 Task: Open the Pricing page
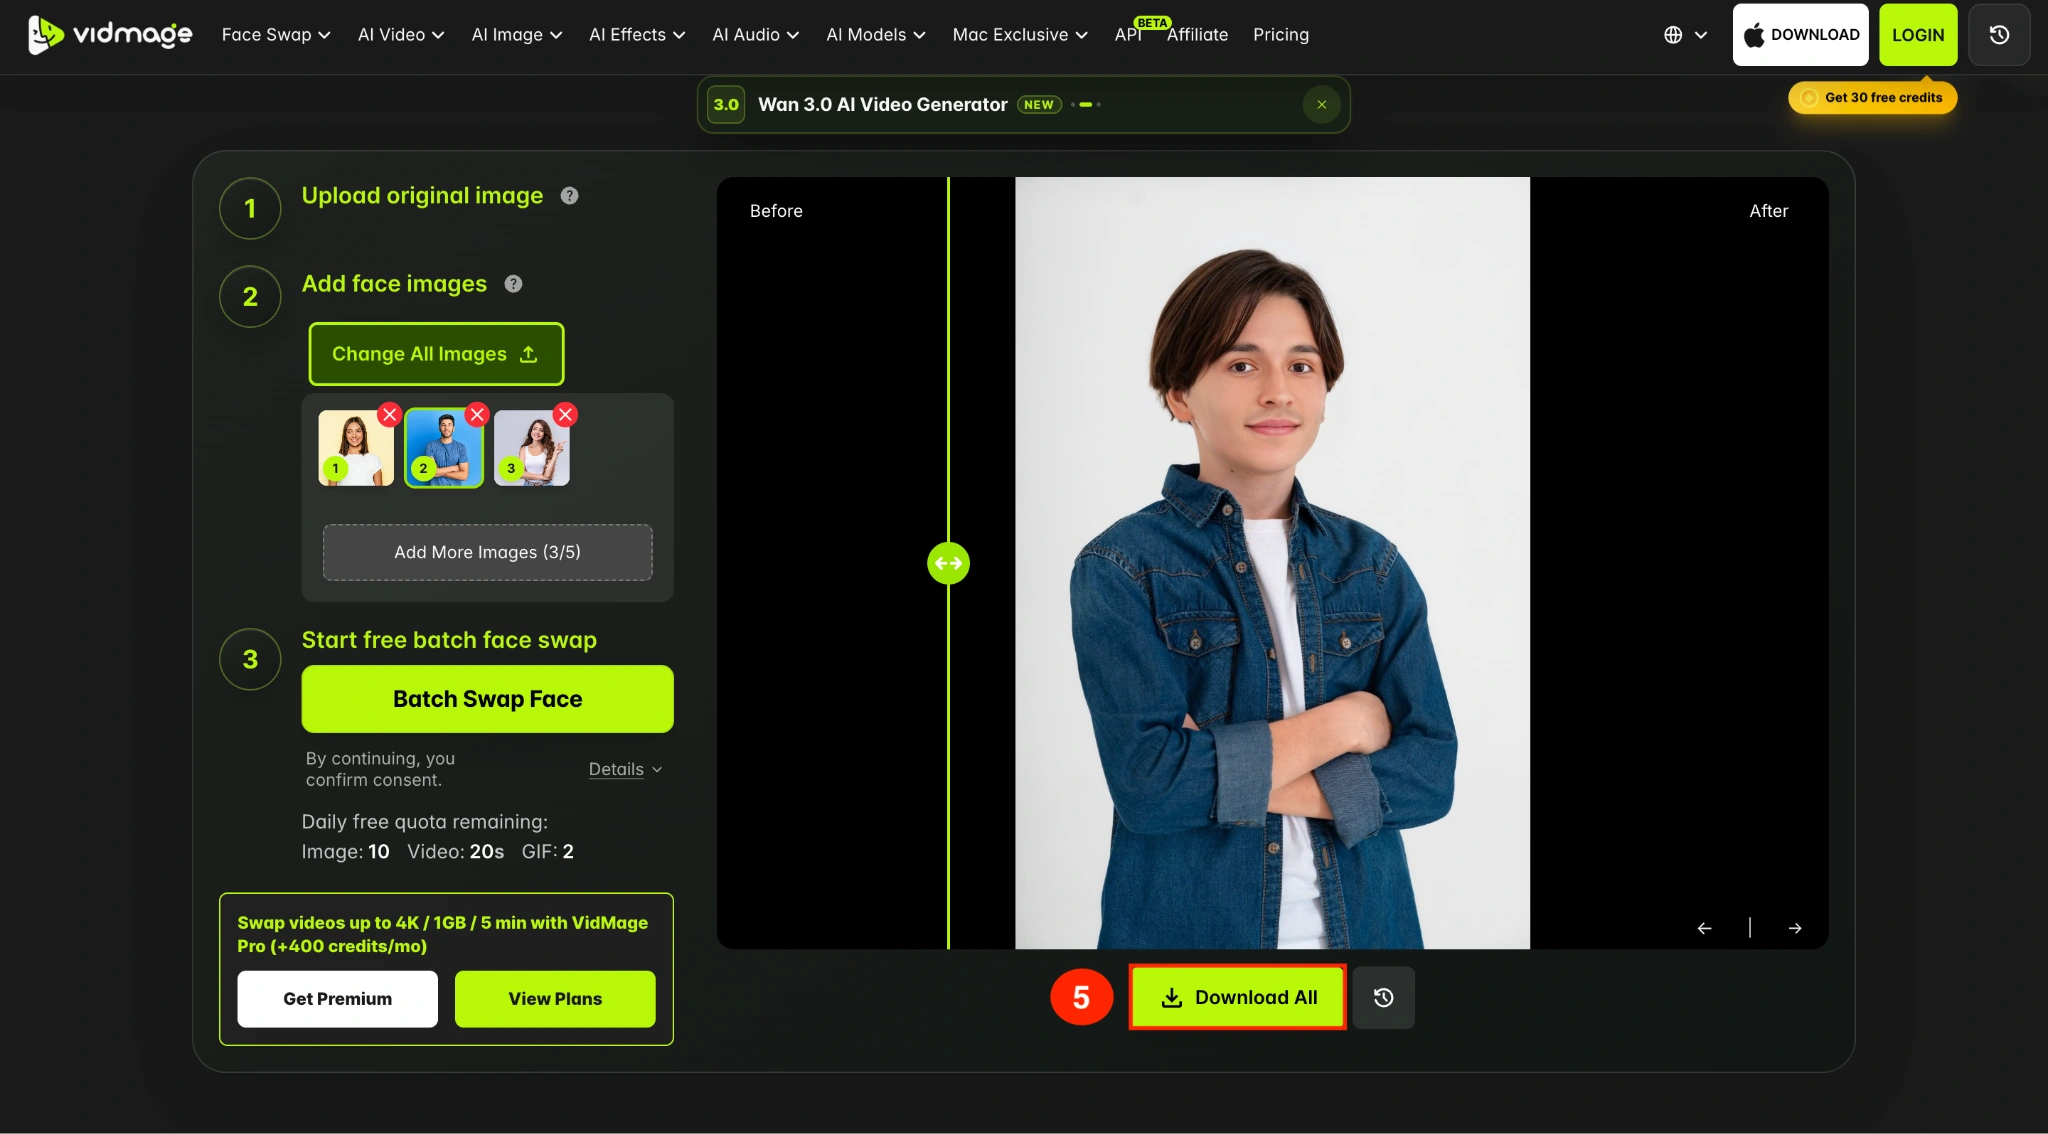[1280, 35]
